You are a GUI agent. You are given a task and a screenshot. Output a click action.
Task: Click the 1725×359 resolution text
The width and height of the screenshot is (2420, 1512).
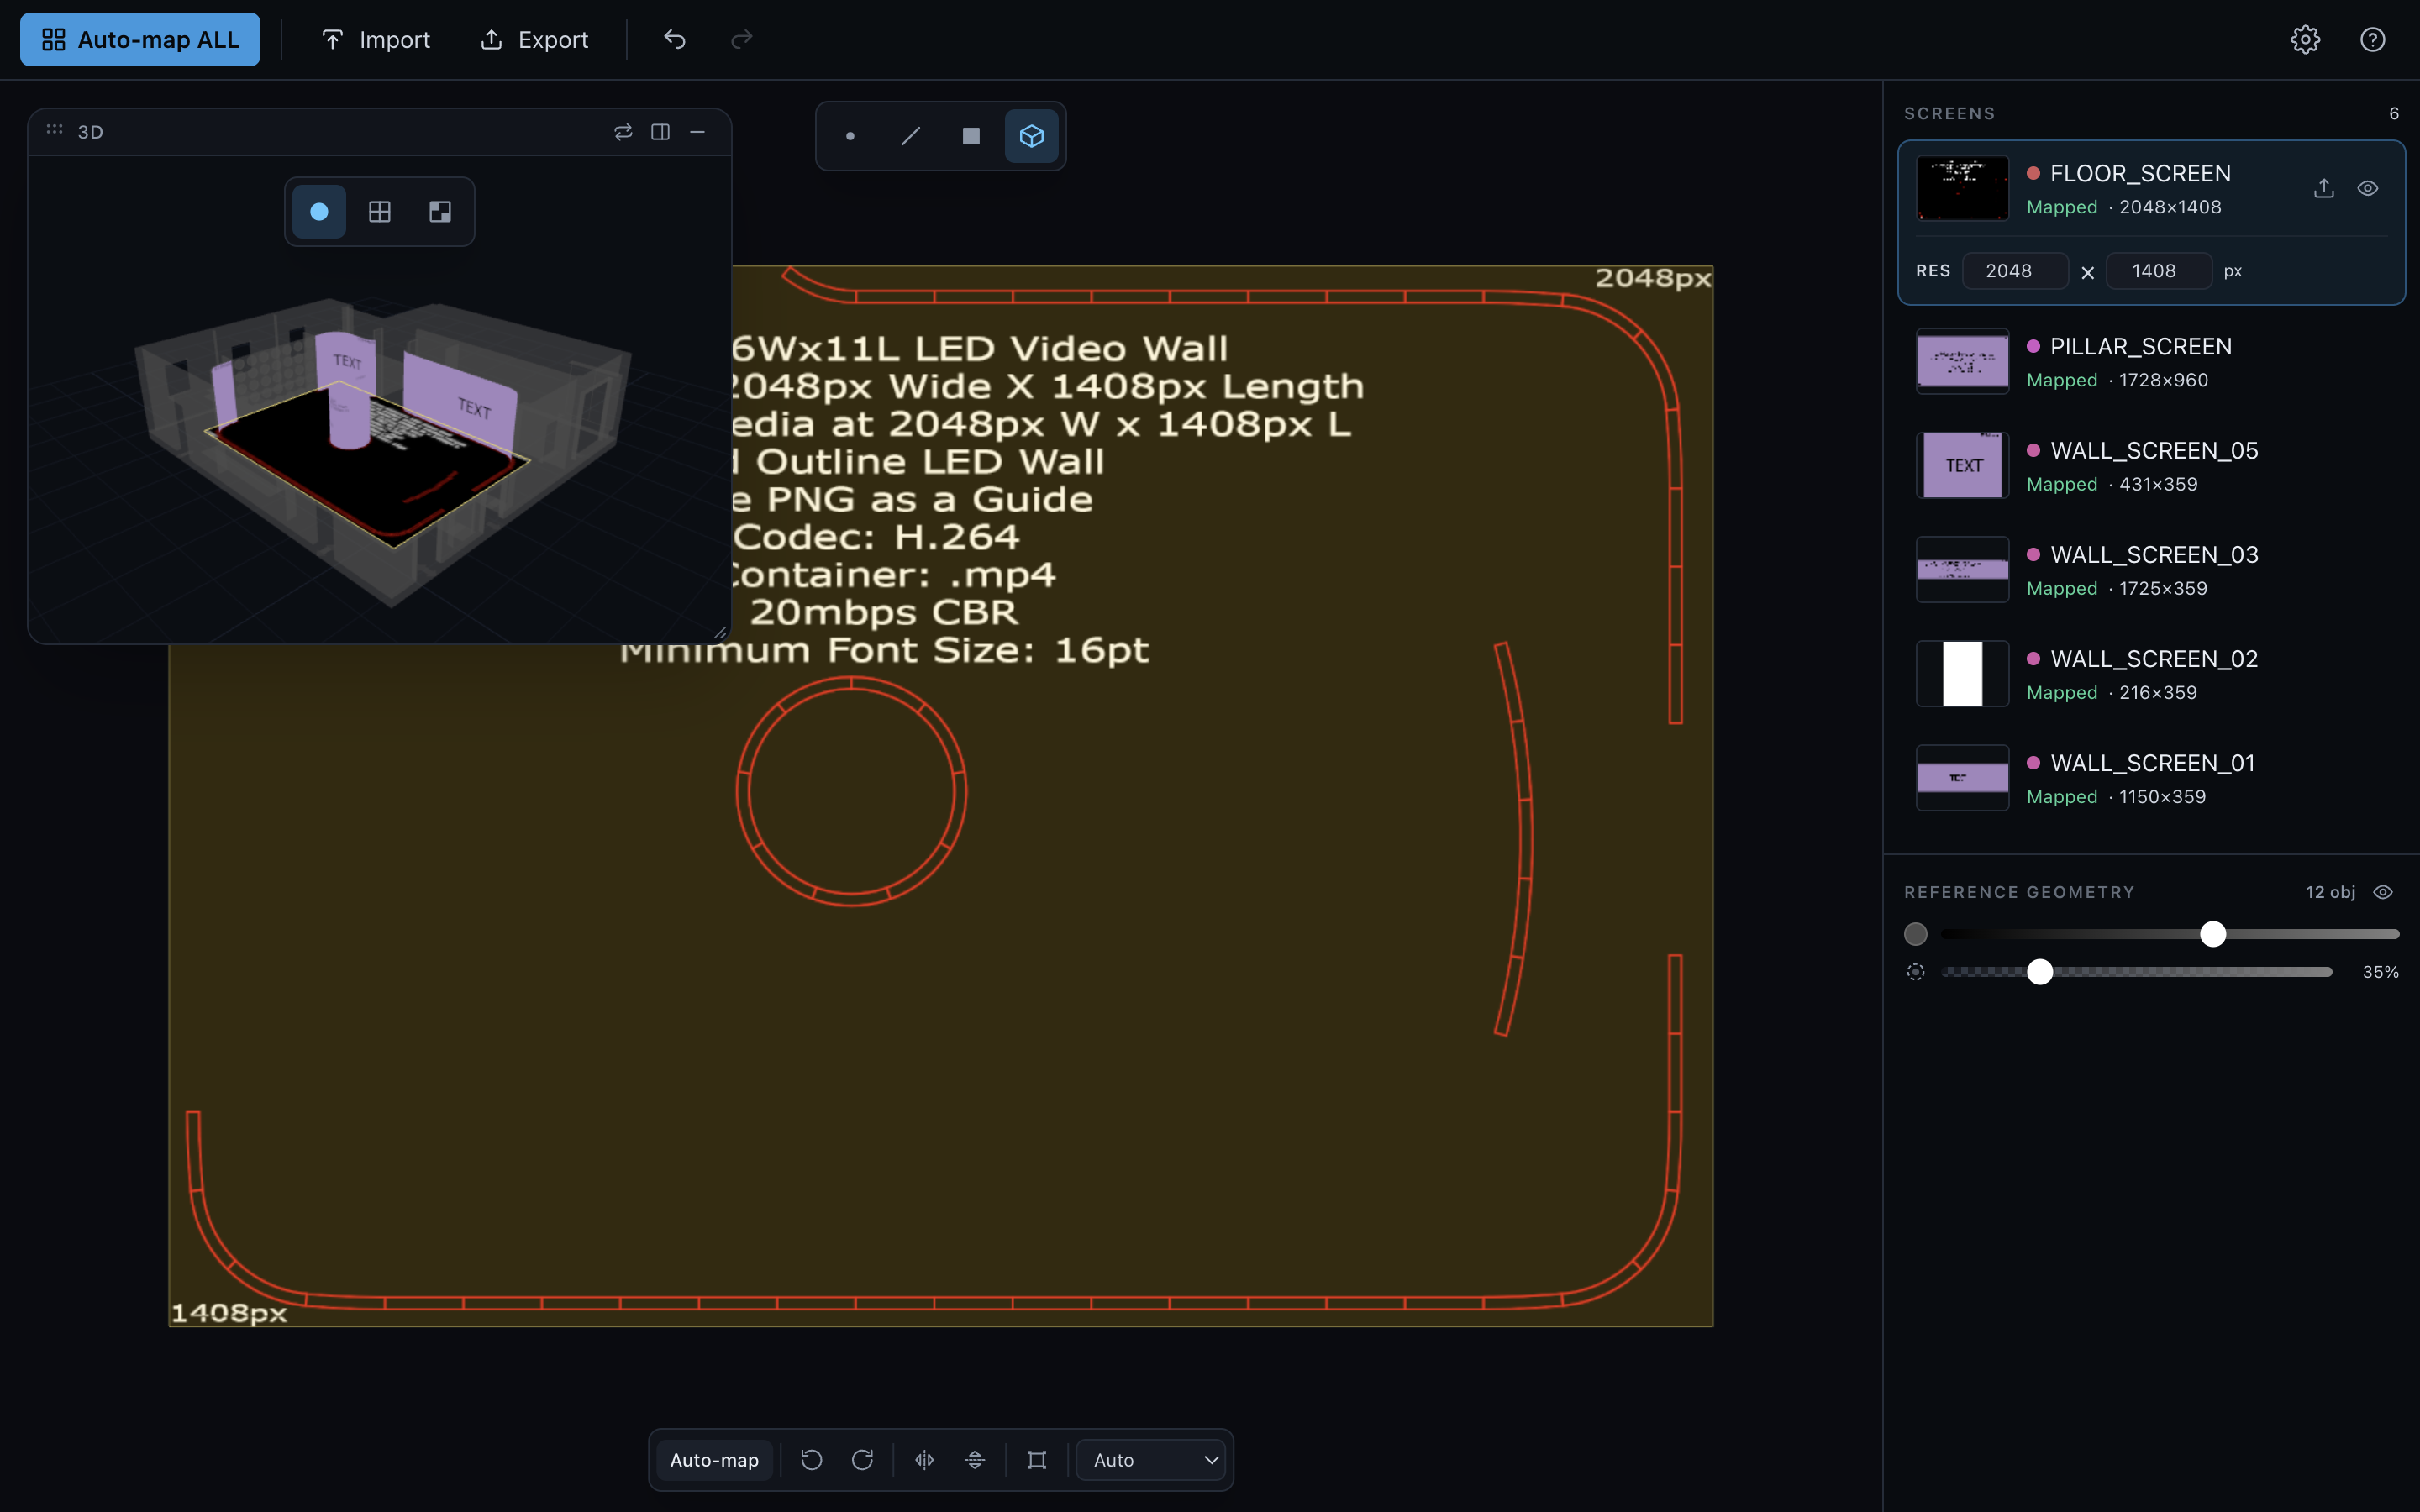pyautogui.click(x=2163, y=588)
